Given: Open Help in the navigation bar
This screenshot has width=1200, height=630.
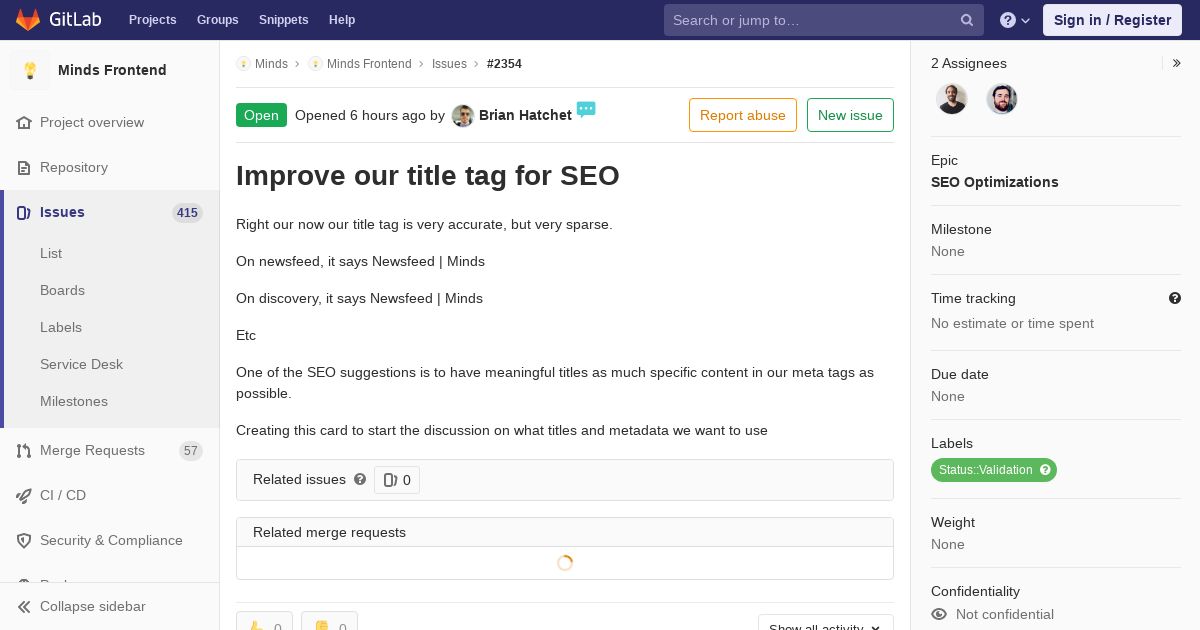Looking at the screenshot, I should tap(342, 20).
